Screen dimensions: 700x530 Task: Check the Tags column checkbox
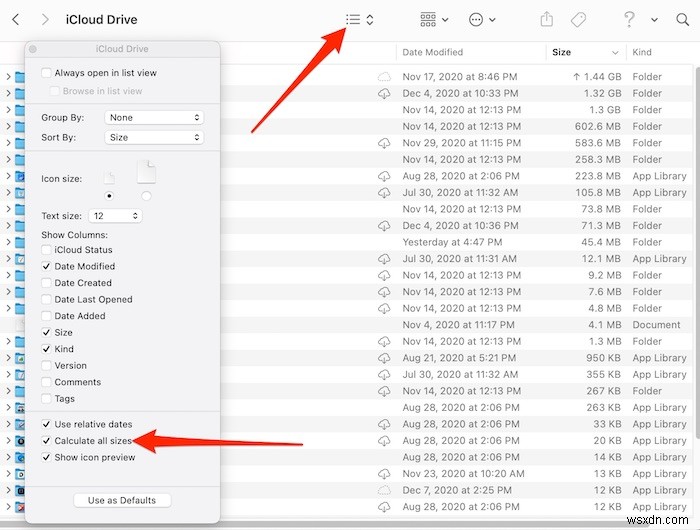coord(46,398)
